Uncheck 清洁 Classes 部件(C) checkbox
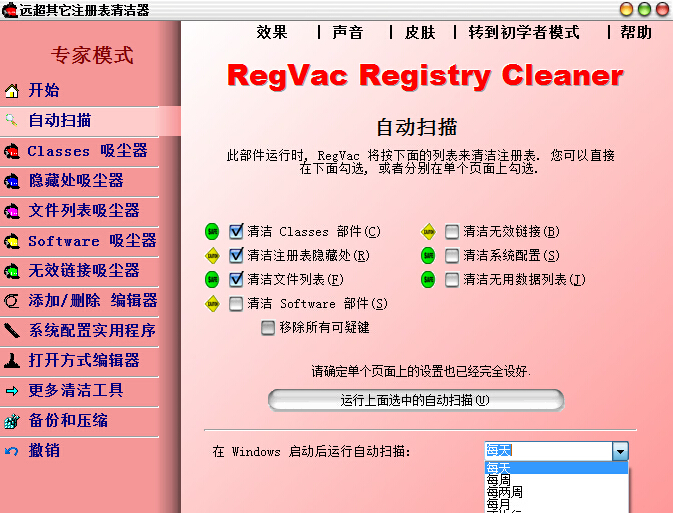673x513 pixels. (236, 231)
